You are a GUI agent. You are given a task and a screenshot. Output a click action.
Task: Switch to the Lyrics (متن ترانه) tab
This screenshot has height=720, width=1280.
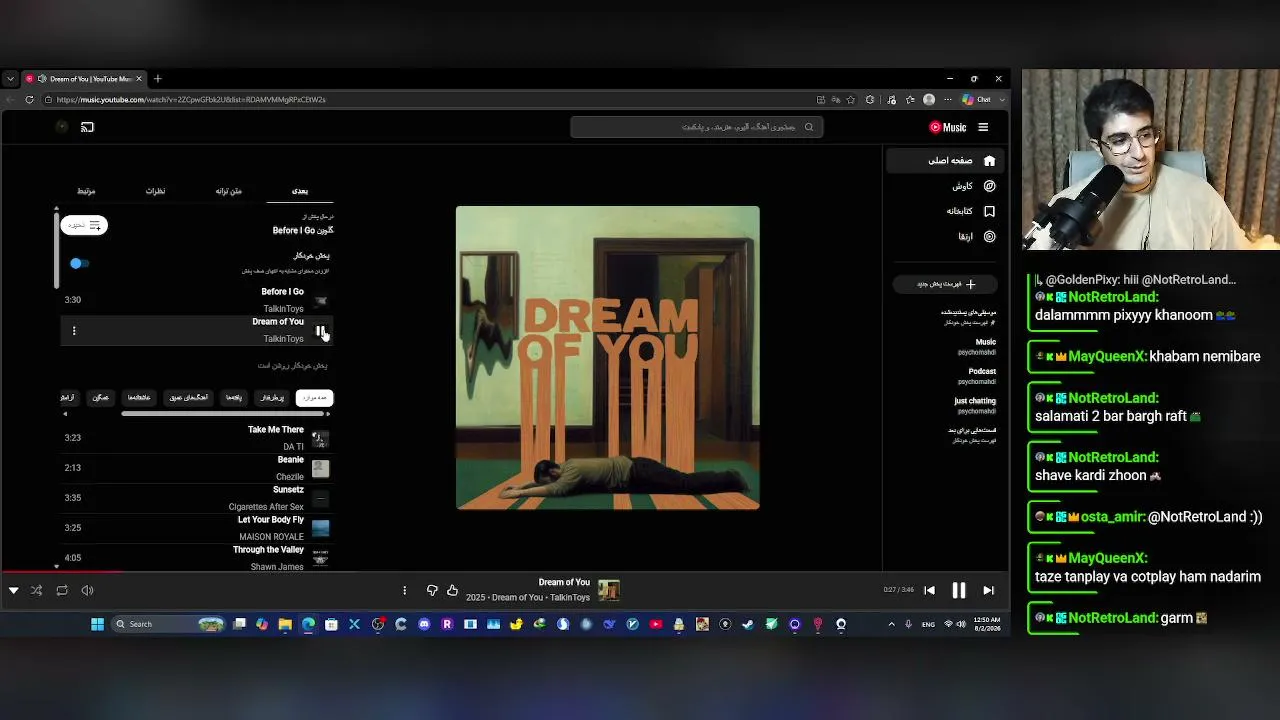click(229, 191)
